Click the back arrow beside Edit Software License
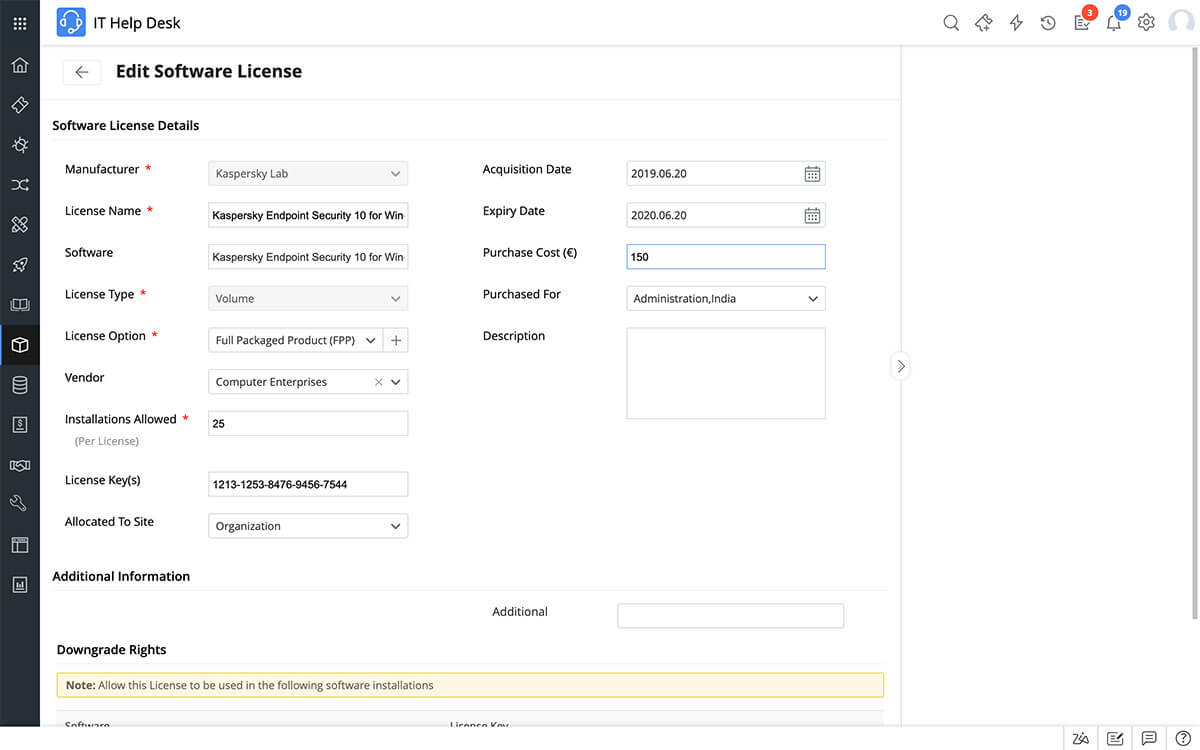Viewport: 1200px width, 750px height. point(81,72)
